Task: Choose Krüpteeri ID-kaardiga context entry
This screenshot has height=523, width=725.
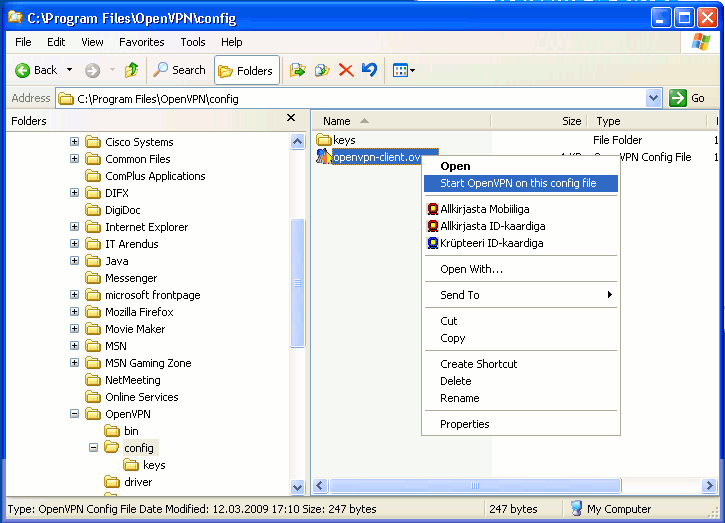Action: click(521, 243)
